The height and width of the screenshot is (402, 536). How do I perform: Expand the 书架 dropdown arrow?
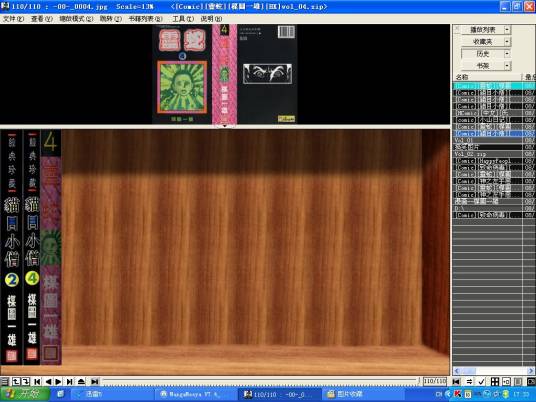coord(507,66)
